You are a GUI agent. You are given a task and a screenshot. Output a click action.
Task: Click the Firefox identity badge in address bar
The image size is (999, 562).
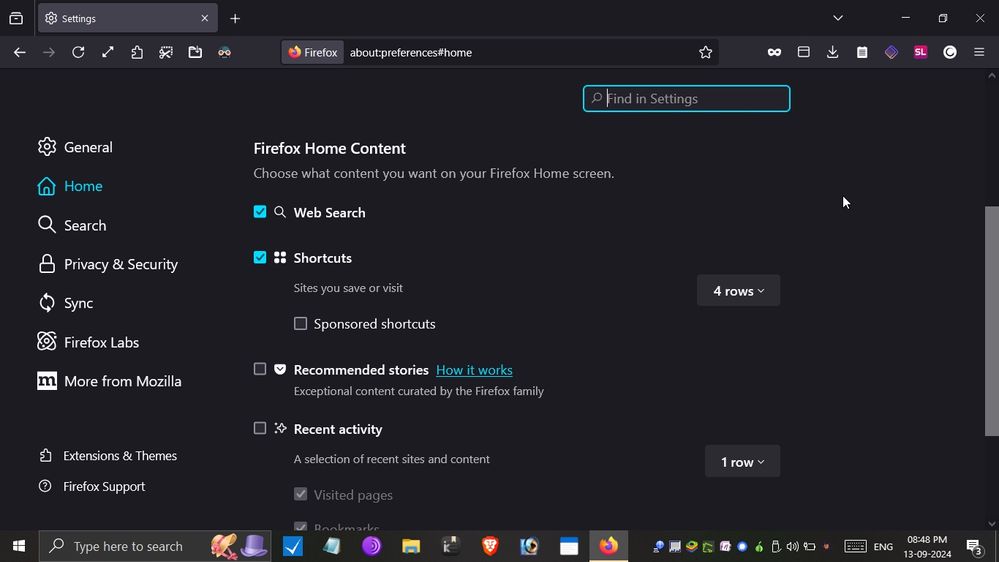click(313, 52)
